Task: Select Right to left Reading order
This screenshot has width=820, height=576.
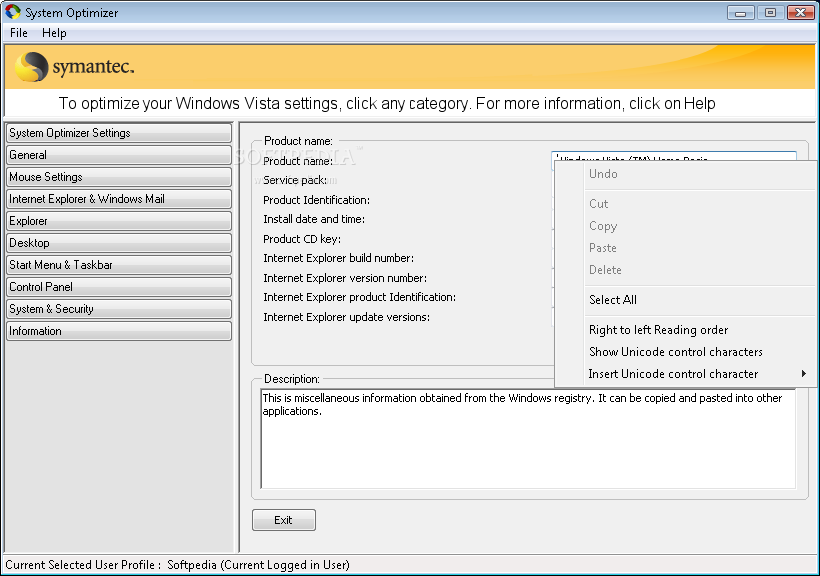Action: pyautogui.click(x=685, y=330)
